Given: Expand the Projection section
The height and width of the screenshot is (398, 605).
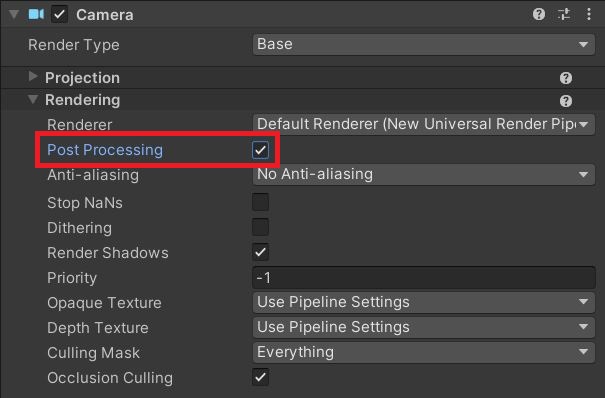Looking at the screenshot, I should click(x=33, y=76).
